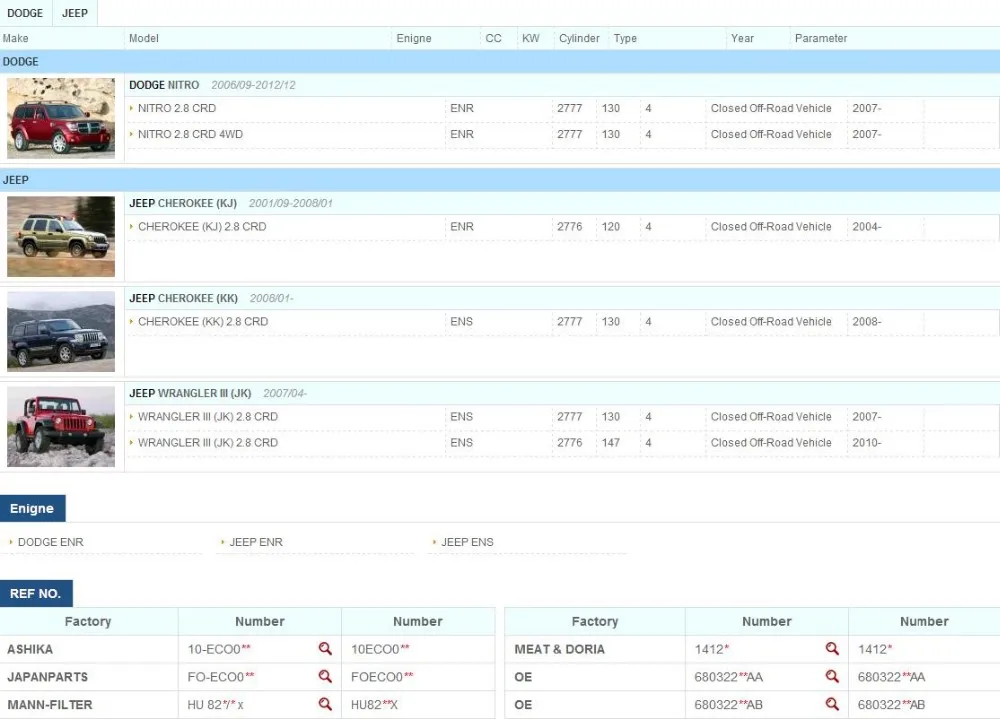Click the Model column header
Screen dimensions: 1000x719
tap(143, 38)
